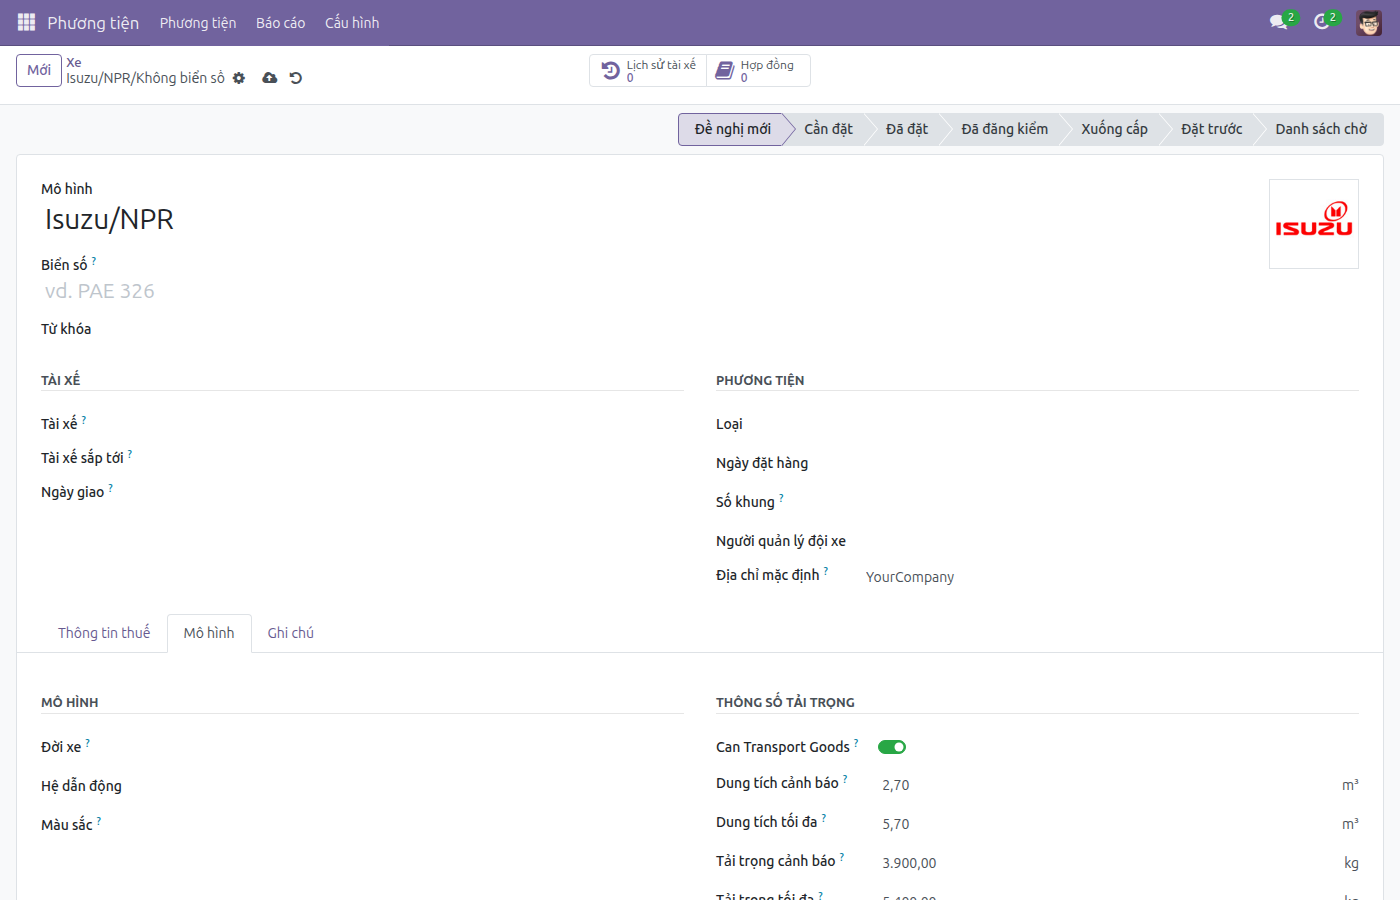The width and height of the screenshot is (1400, 900).
Task: Toggle the Can Transport Goods switch
Action: 892,747
